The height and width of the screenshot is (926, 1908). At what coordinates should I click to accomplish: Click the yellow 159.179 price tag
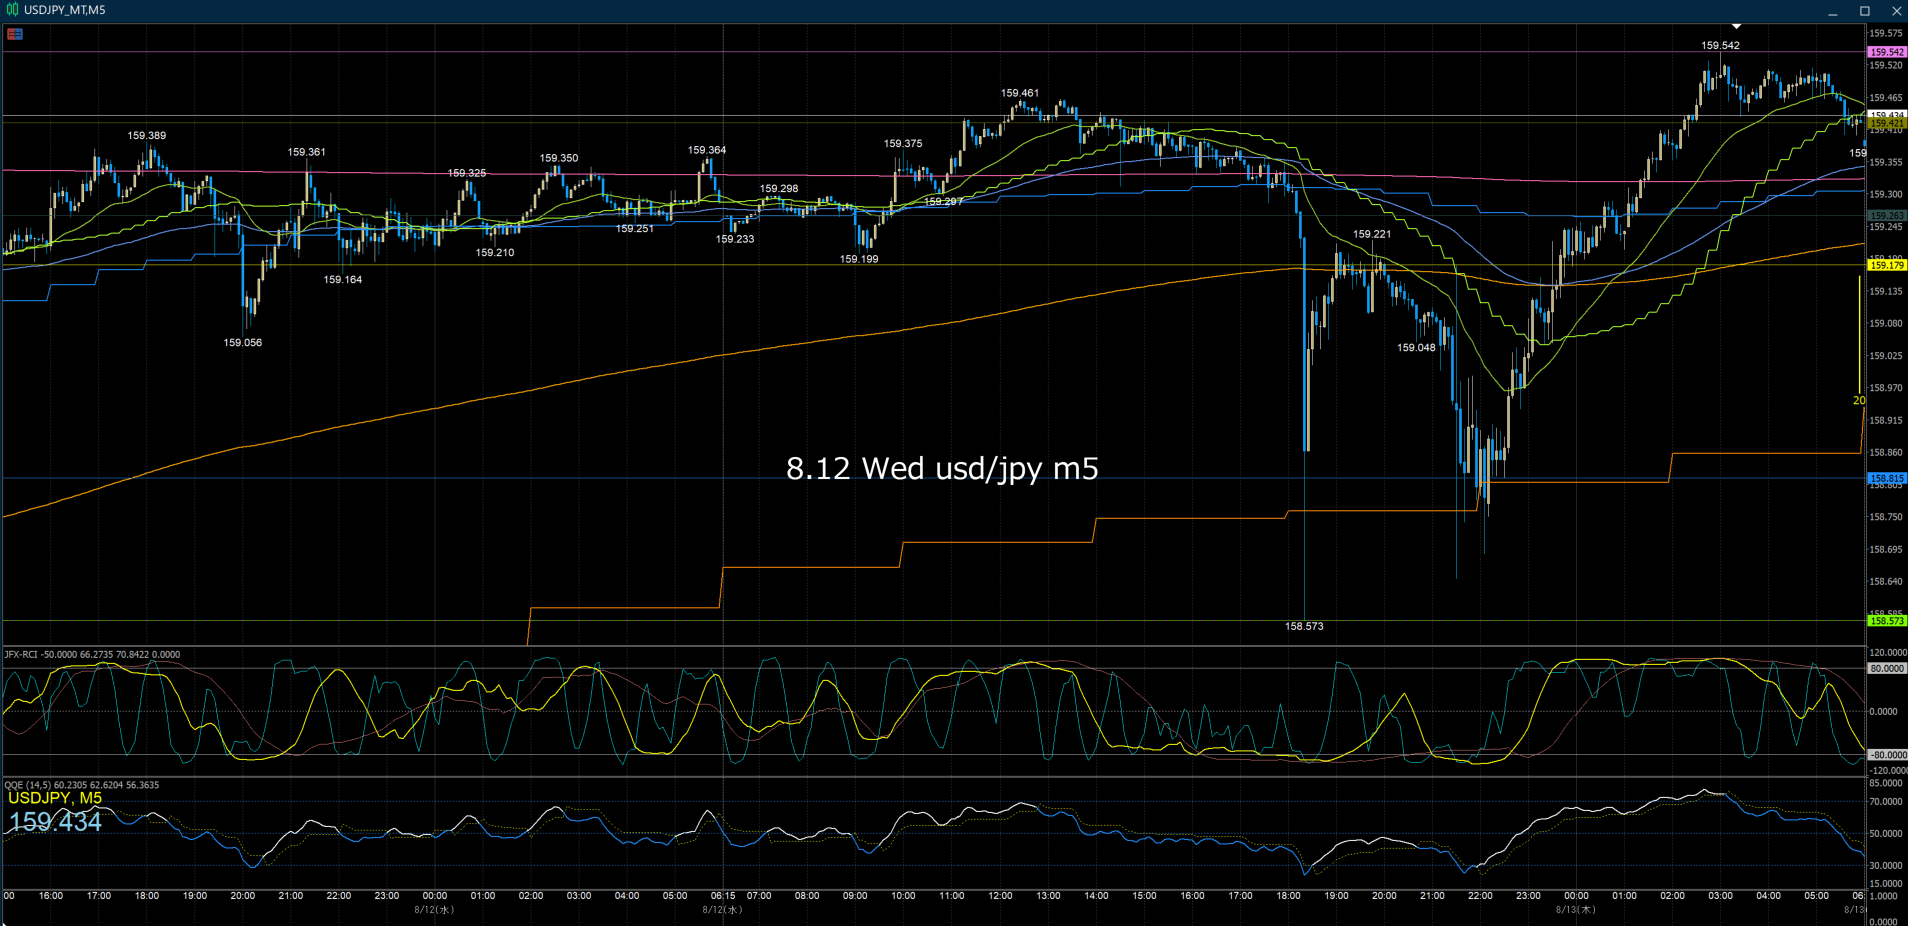(1887, 265)
